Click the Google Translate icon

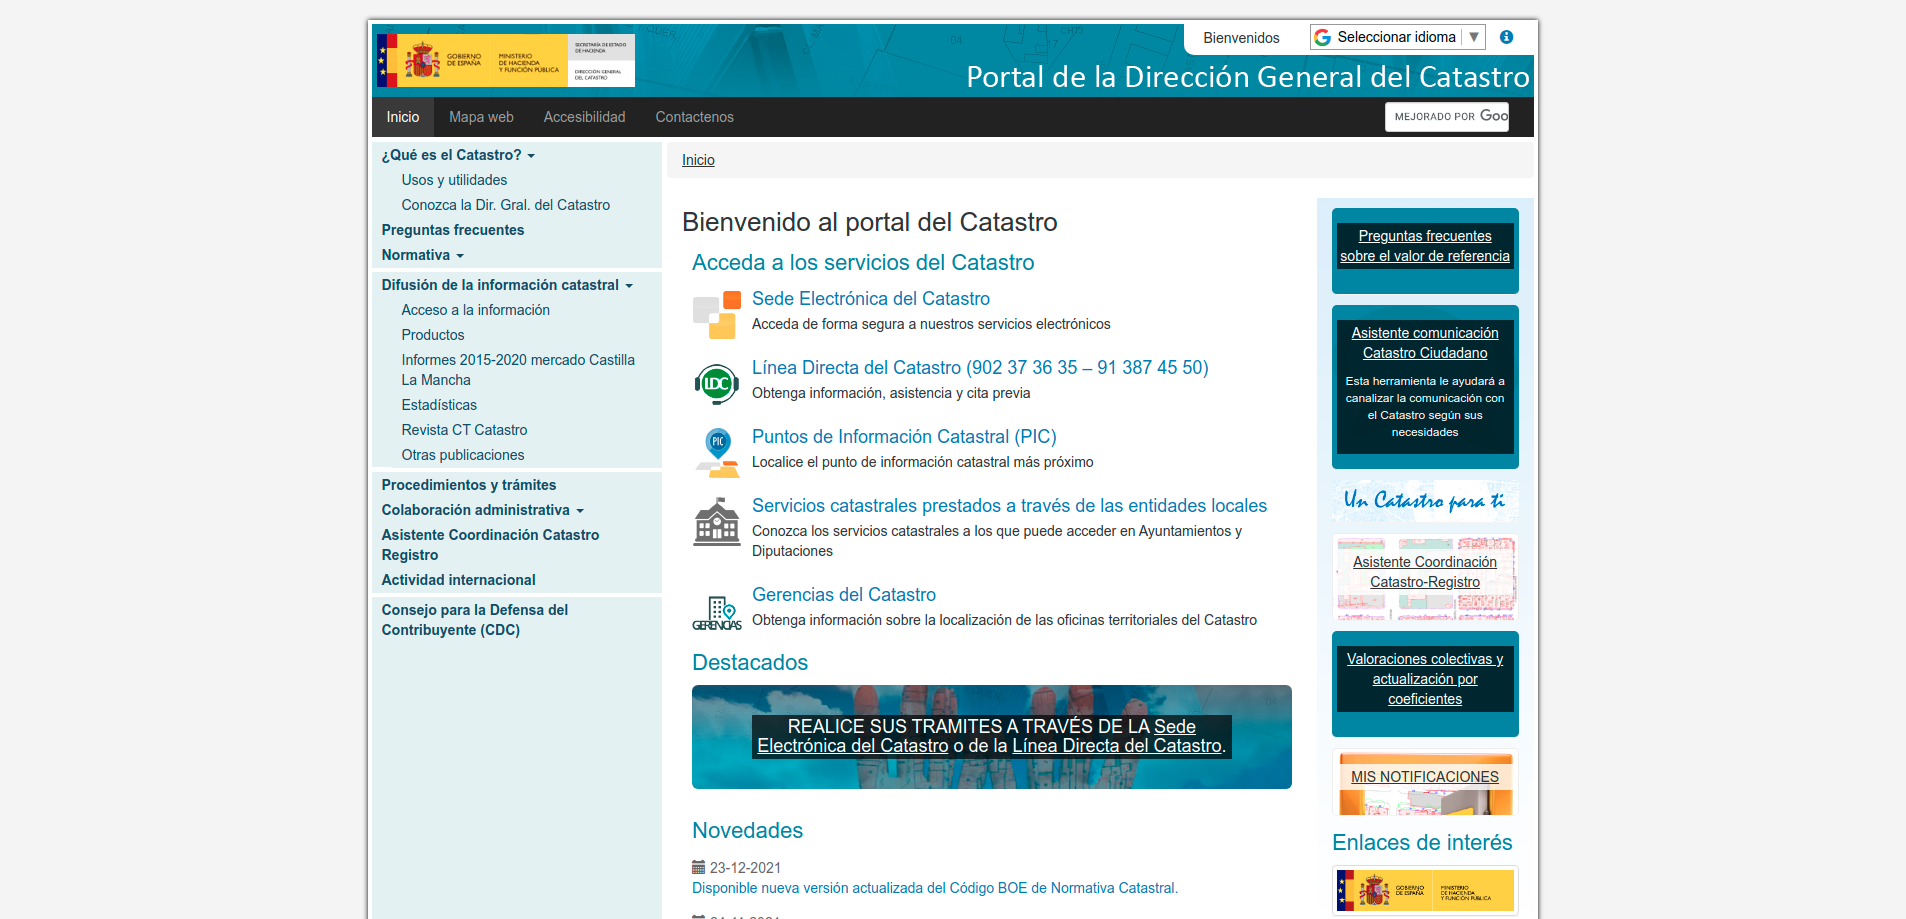click(1323, 37)
